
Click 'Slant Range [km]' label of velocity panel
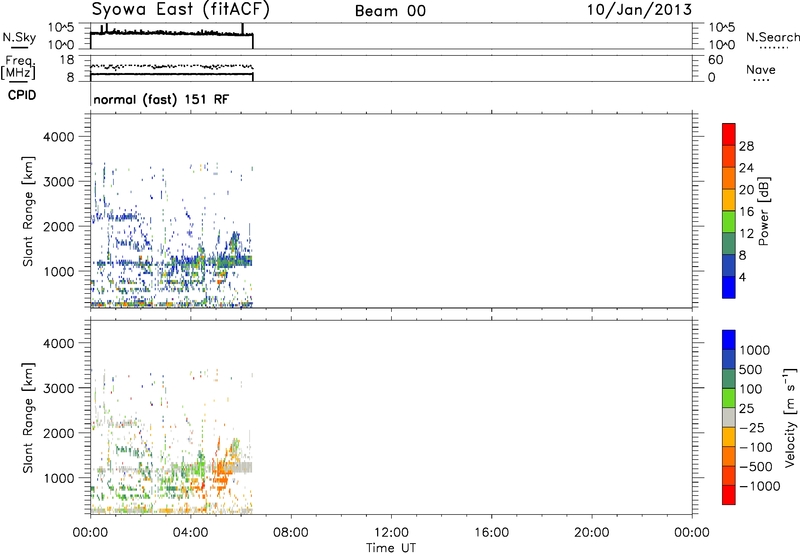pyautogui.click(x=29, y=418)
